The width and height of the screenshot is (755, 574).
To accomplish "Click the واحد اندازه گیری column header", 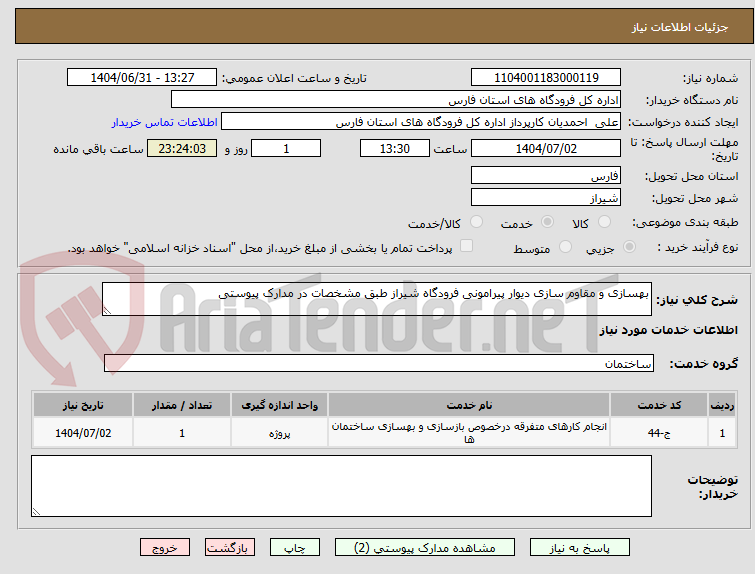I will coord(279,405).
